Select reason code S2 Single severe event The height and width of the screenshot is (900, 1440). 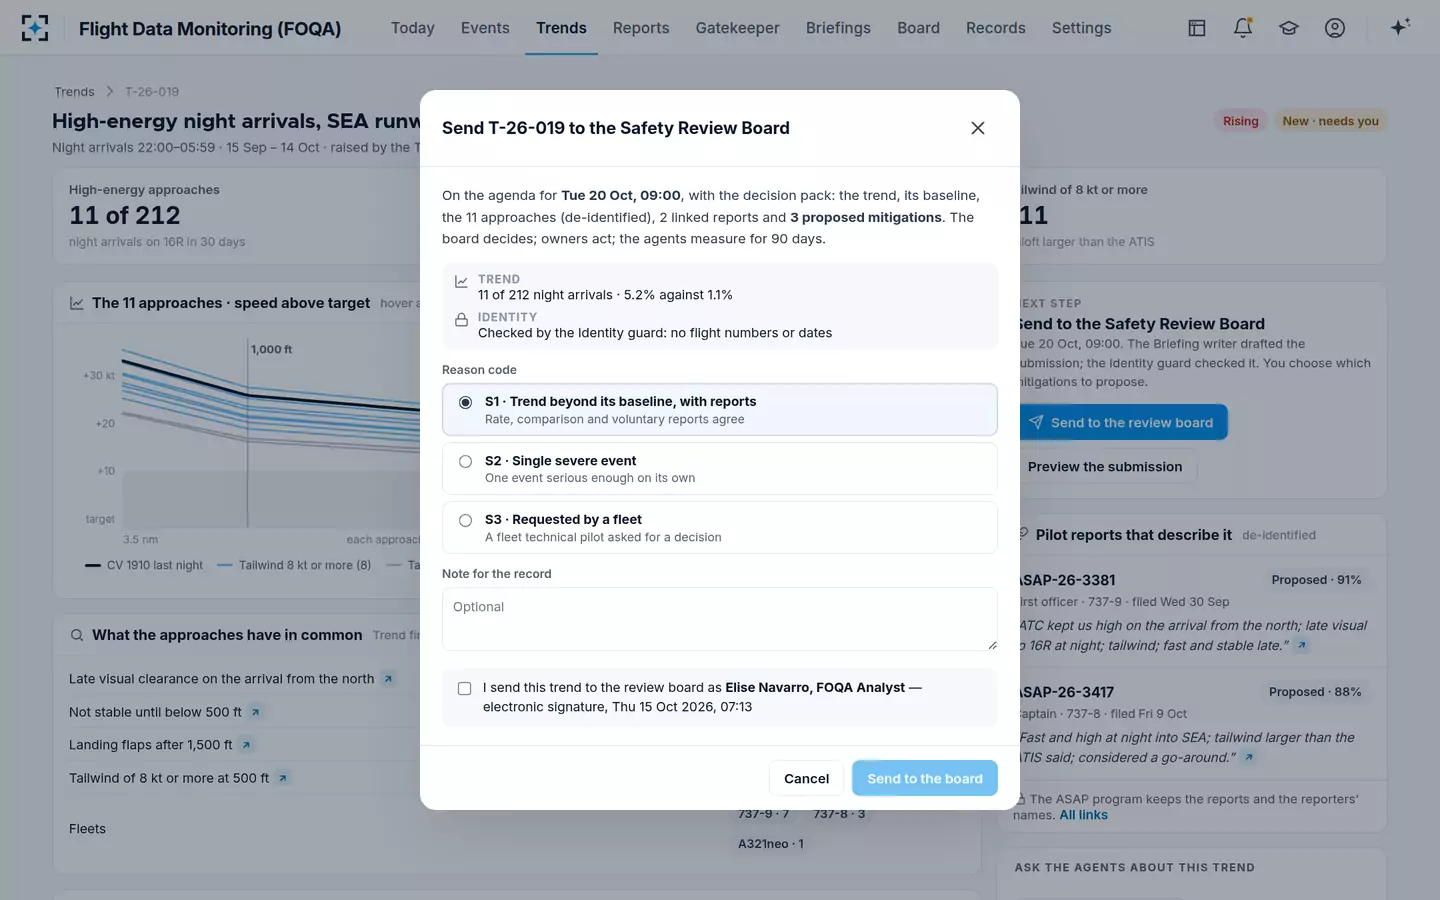720,469
